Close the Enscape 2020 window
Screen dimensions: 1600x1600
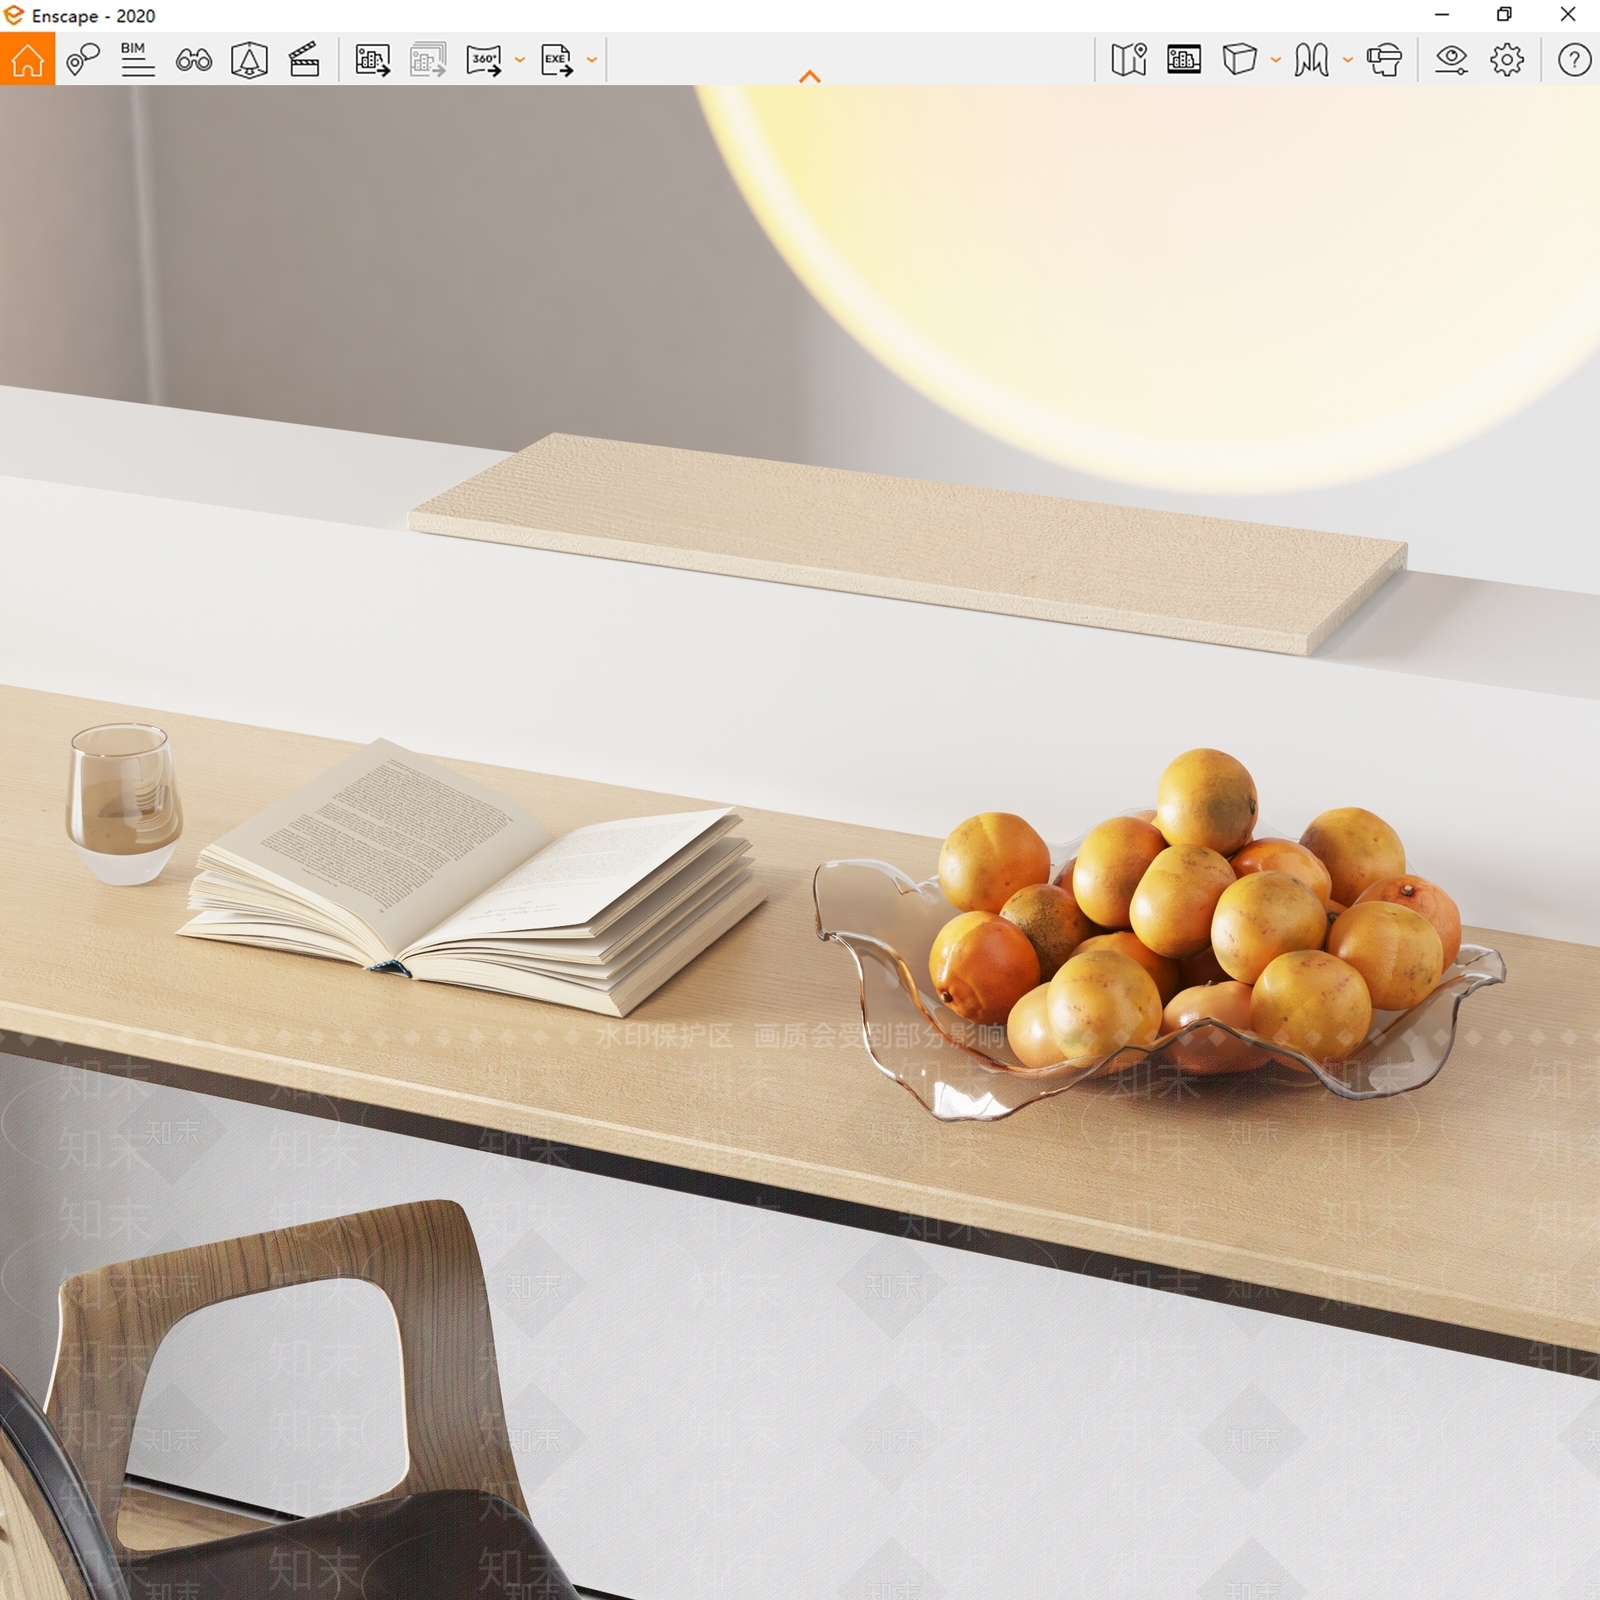[1568, 15]
